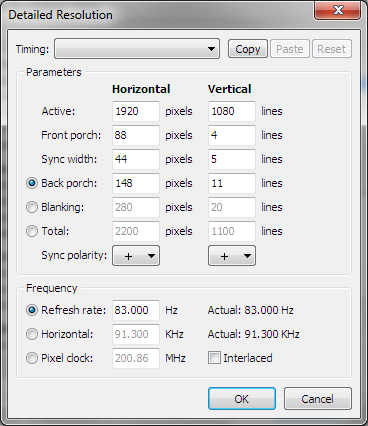Click the vertical Active lines field

click(x=232, y=111)
